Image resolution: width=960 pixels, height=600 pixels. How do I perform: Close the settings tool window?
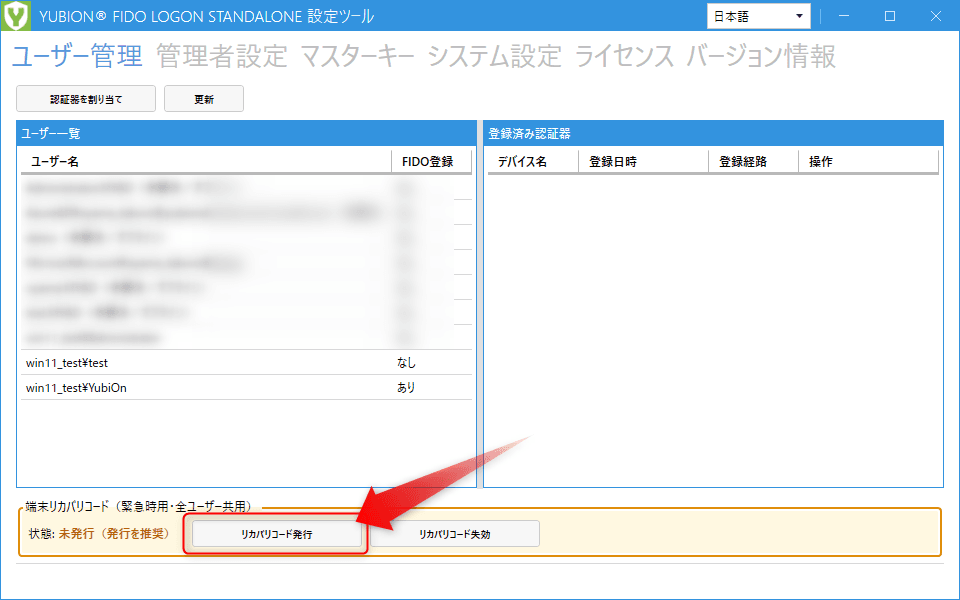pyautogui.click(x=936, y=16)
